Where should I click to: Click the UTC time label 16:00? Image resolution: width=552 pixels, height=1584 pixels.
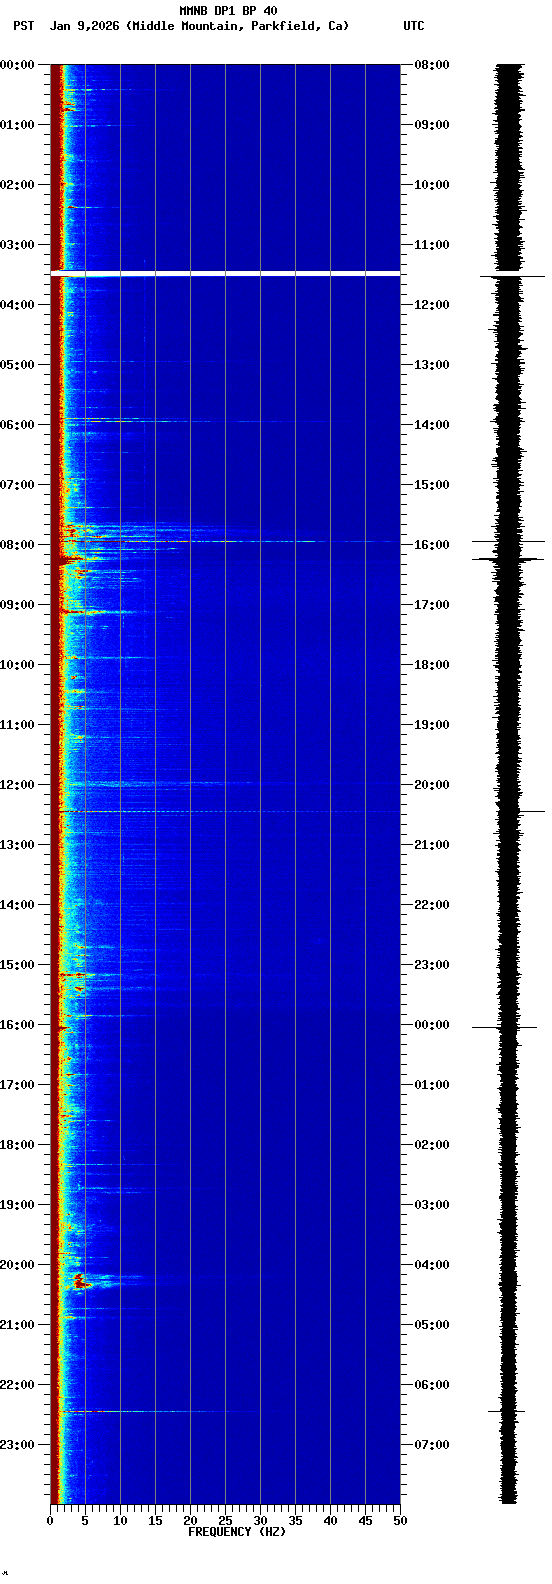pos(432,545)
